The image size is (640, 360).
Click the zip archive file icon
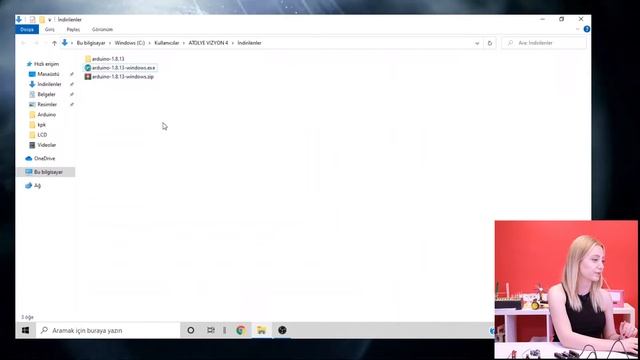pos(88,77)
